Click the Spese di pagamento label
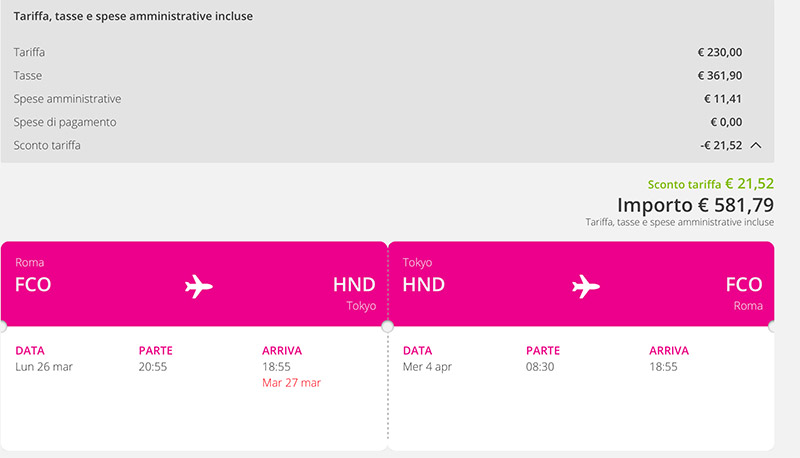This screenshot has height=458, width=800. pos(65,122)
